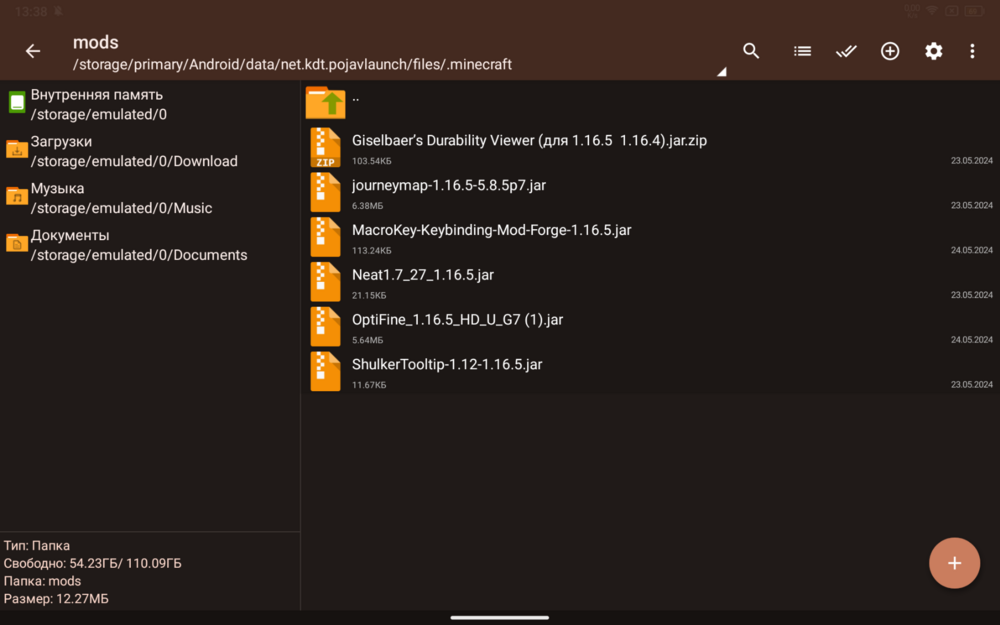Open Документы bookmark
Viewport: 1000px width, 625px height.
coord(150,245)
